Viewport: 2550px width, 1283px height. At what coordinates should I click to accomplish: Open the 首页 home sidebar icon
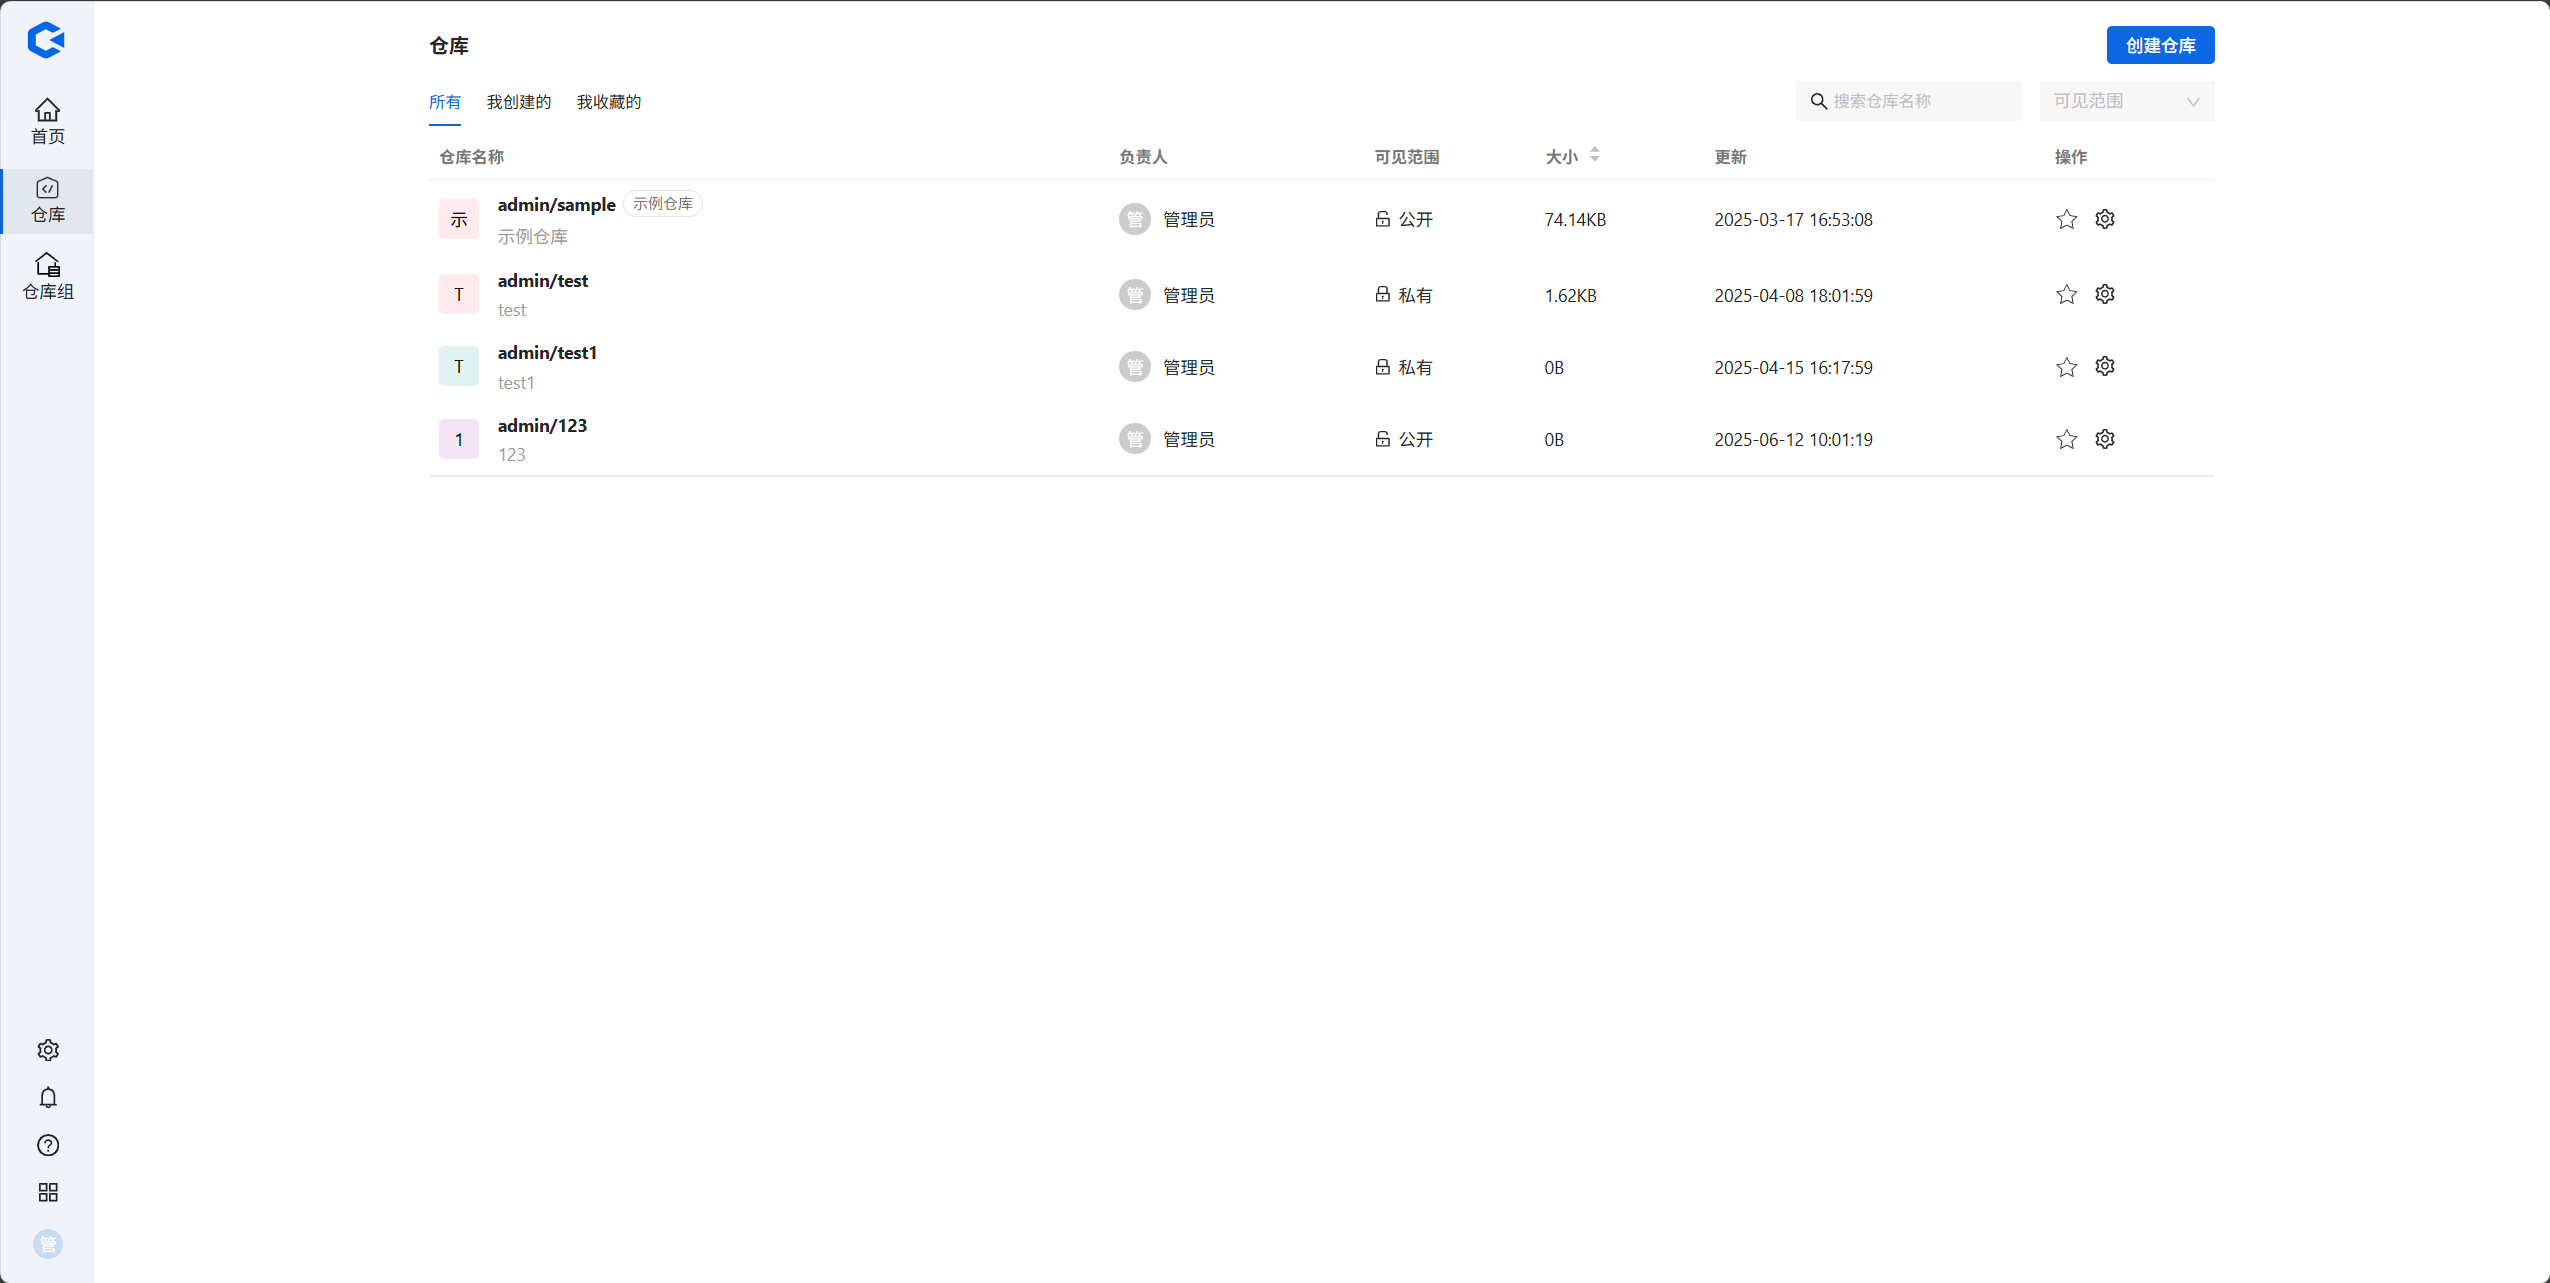[47, 121]
